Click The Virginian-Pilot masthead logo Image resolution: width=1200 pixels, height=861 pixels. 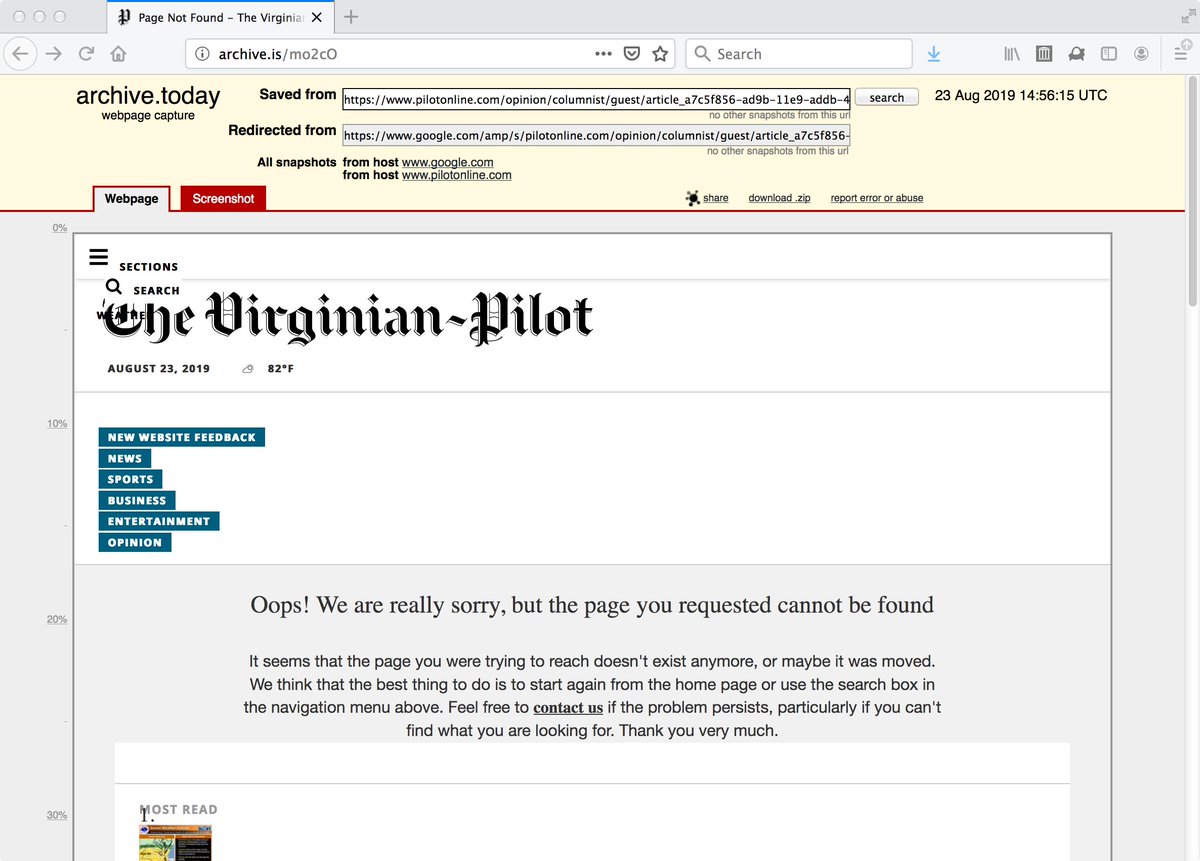pyautogui.click(x=349, y=317)
